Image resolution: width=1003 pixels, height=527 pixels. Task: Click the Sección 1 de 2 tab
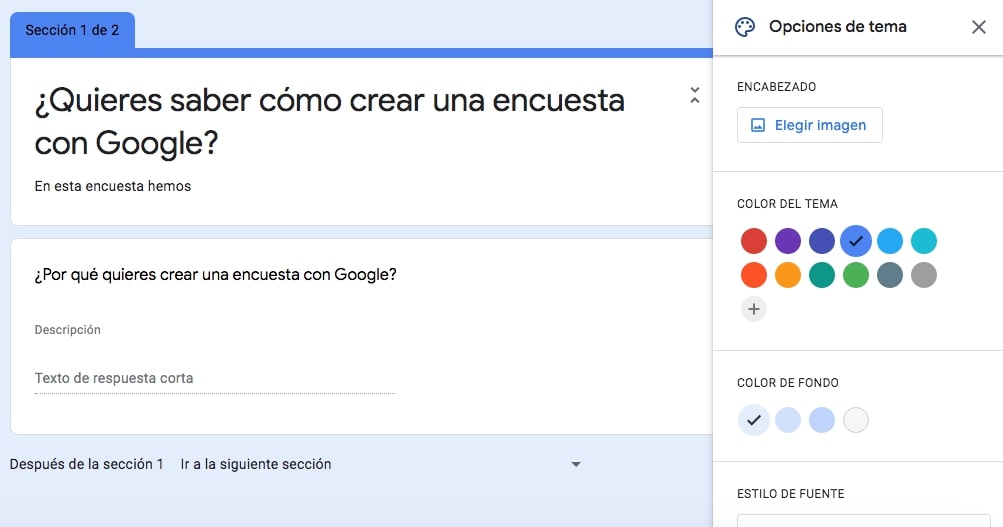click(x=72, y=30)
